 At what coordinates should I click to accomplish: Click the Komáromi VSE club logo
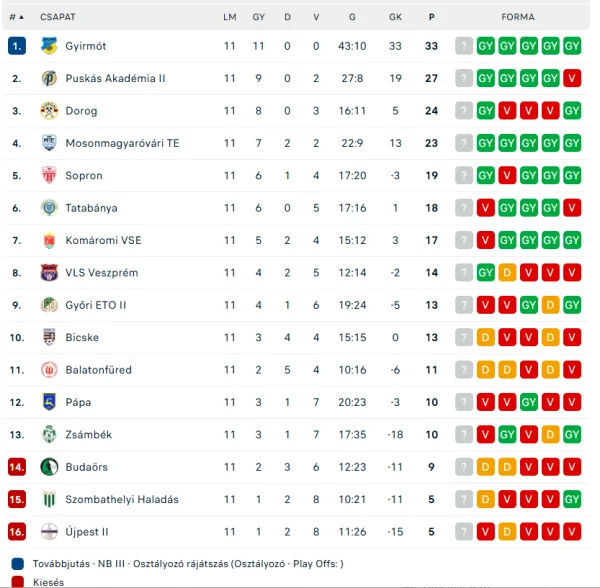pyautogui.click(x=49, y=240)
